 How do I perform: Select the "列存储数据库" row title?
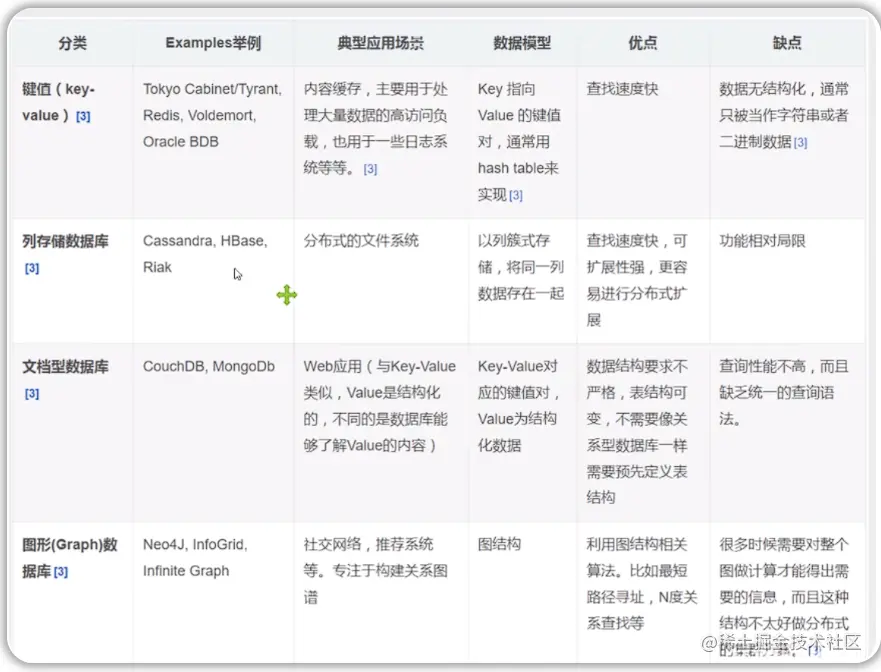(65, 241)
